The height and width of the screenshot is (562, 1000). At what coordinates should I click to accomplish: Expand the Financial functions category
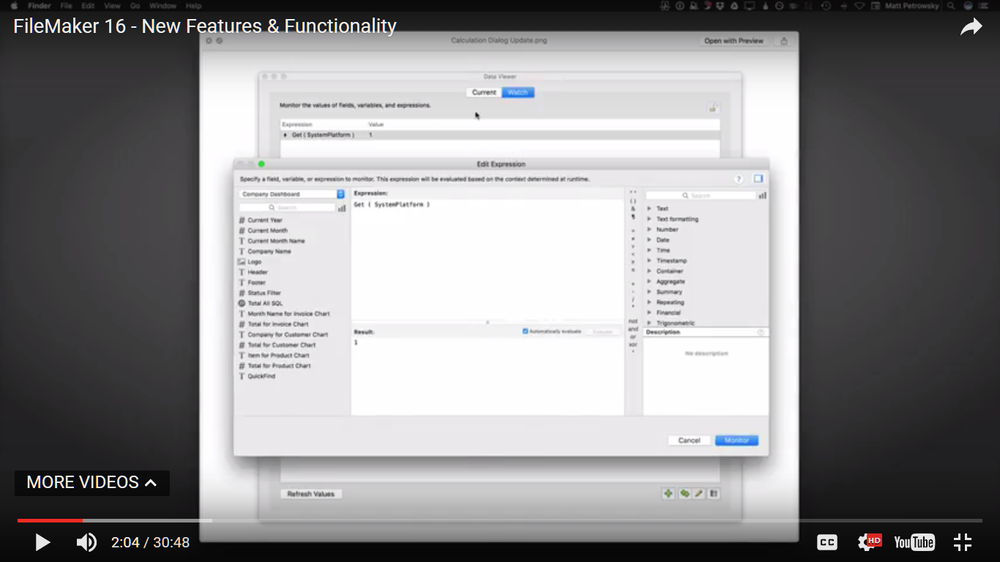649,313
